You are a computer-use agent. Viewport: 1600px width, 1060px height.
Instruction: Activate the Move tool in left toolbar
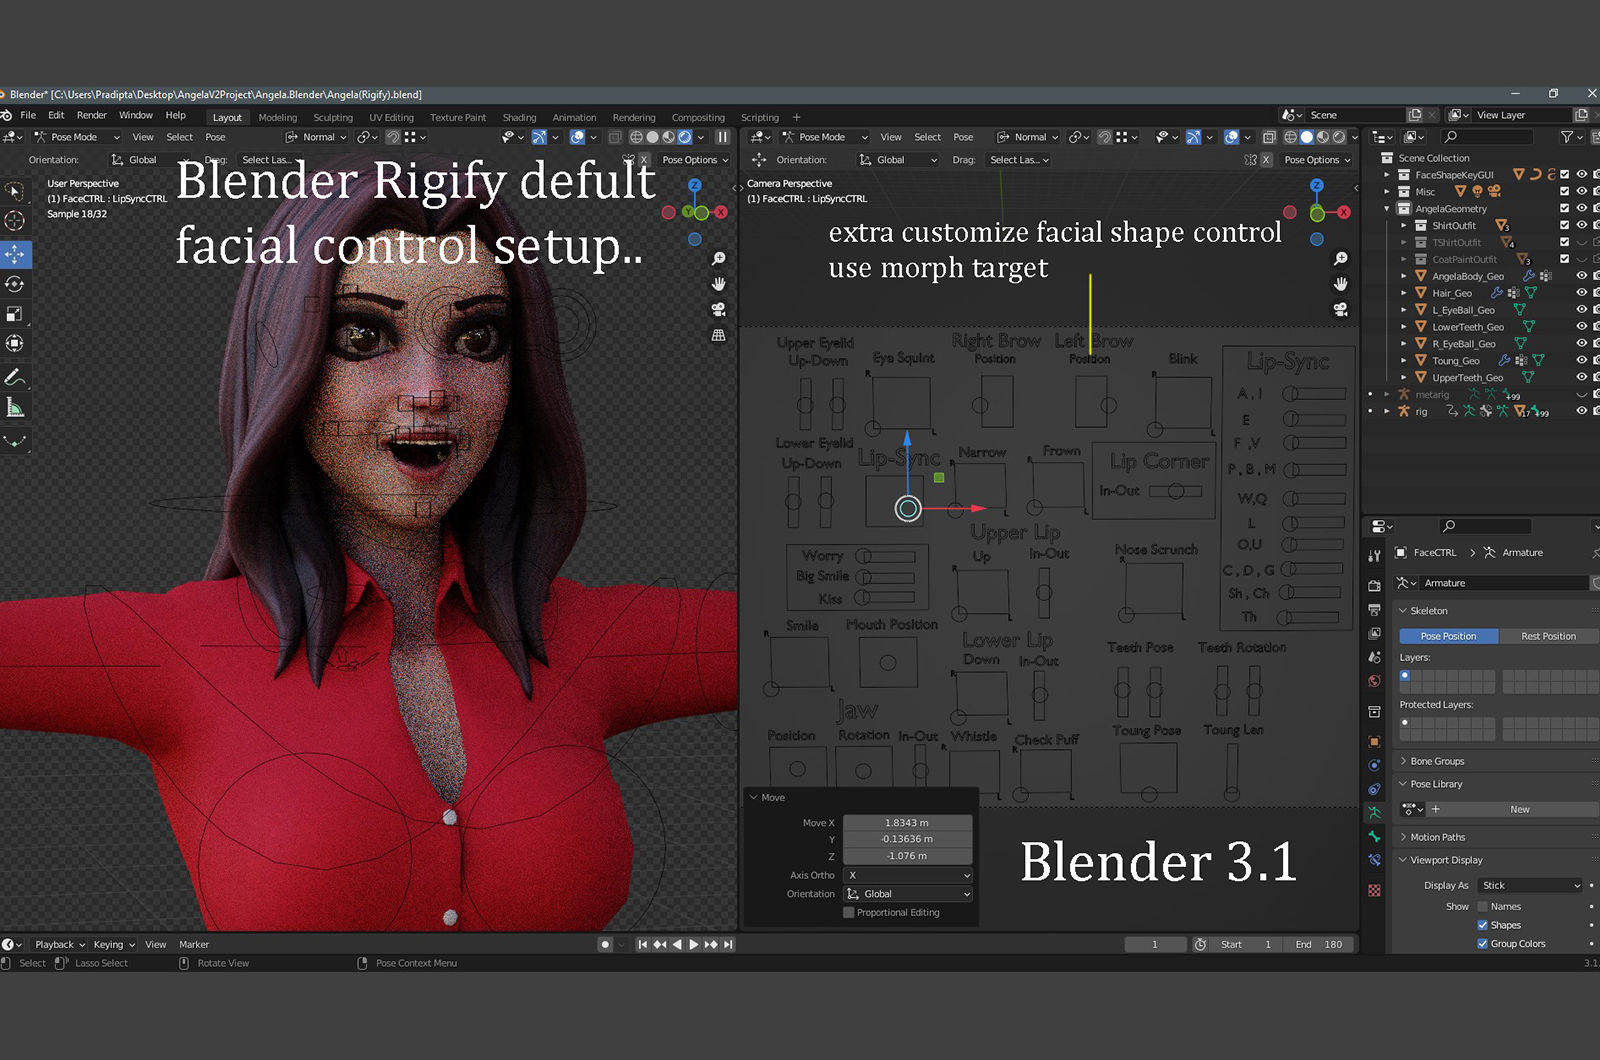coord(15,254)
